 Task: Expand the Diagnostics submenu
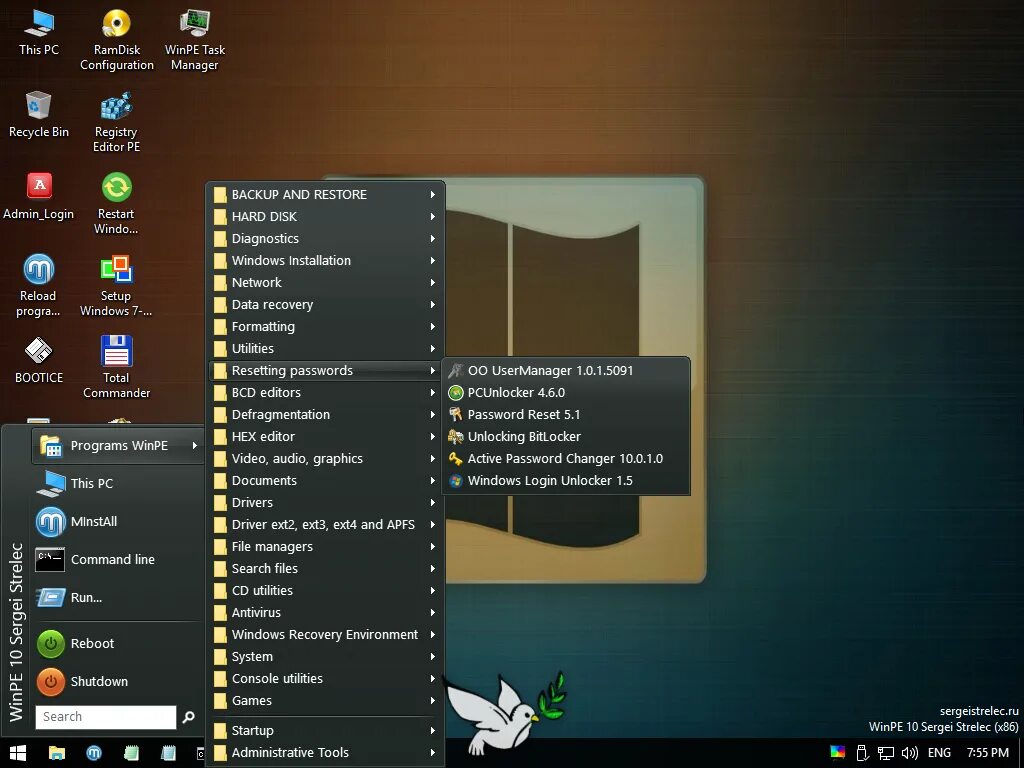coord(325,238)
